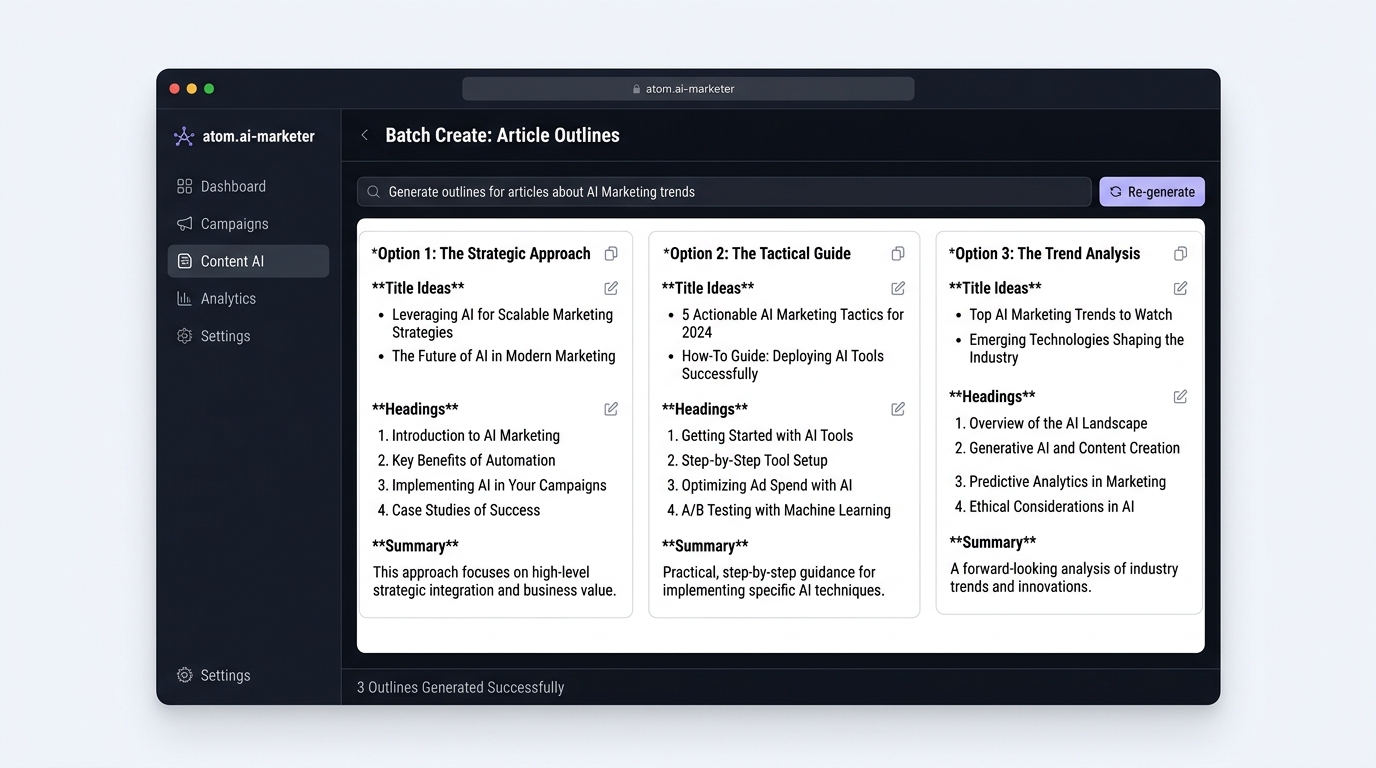Copy the Option 2 Tactical Guide outline
The image size is (1376, 768).
tap(898, 254)
